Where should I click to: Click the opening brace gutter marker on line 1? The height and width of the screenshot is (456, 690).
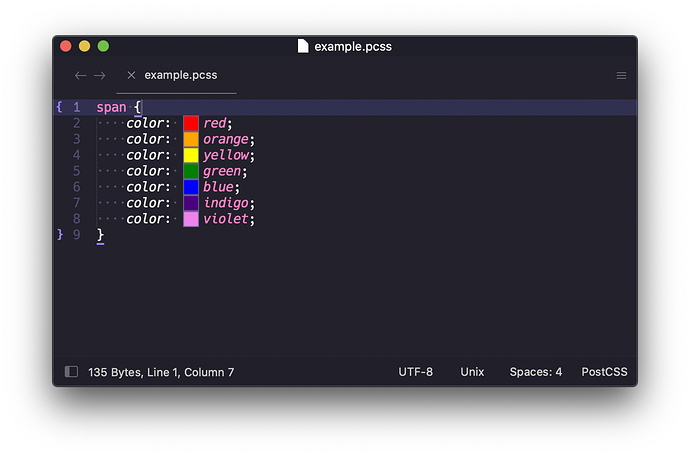(59, 107)
